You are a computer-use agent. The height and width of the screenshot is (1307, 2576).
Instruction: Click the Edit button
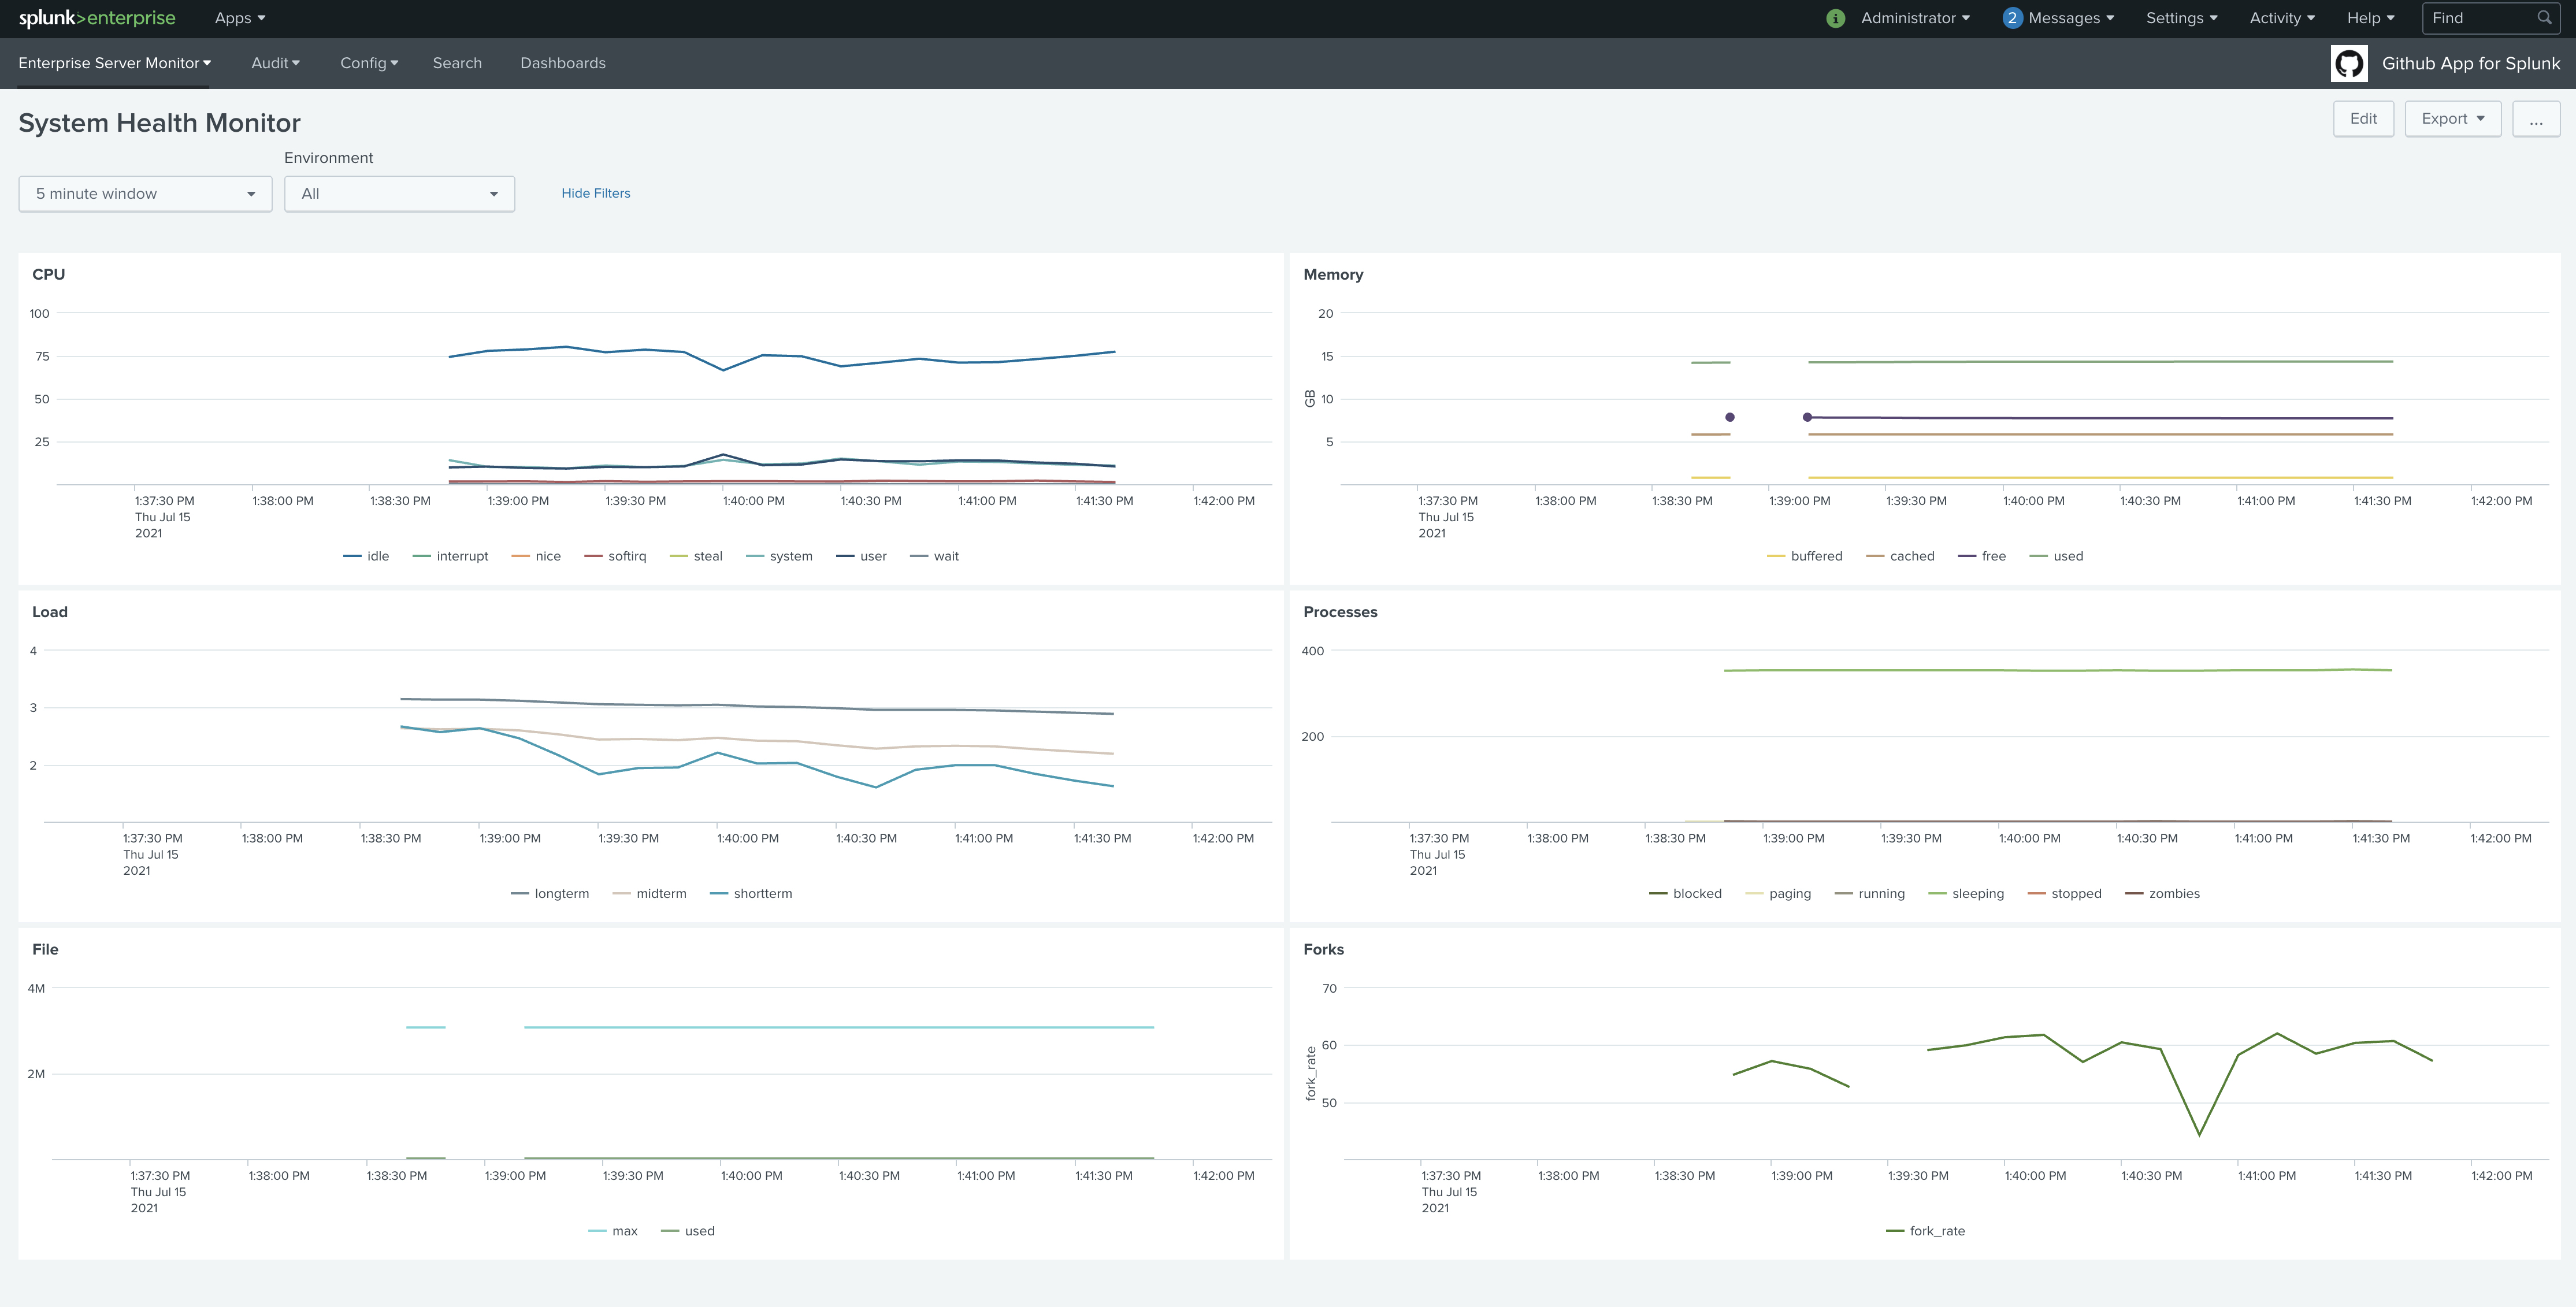click(2363, 119)
